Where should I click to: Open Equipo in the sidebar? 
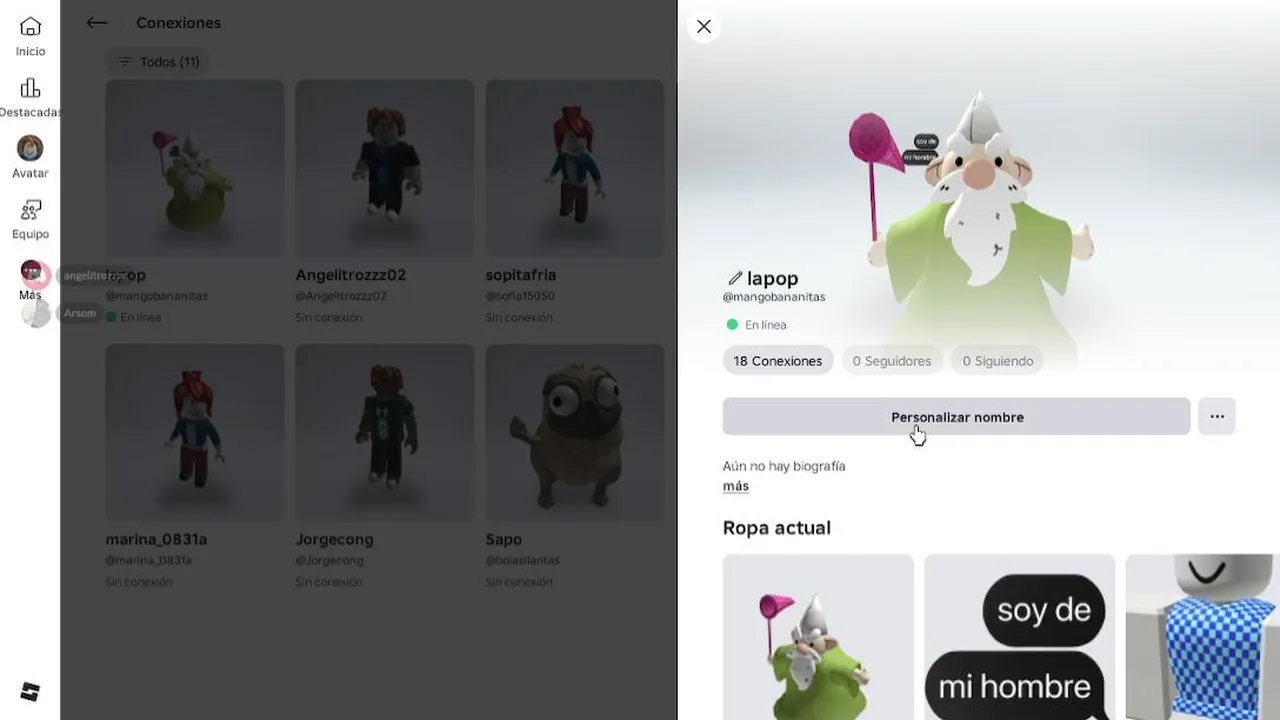coord(30,220)
